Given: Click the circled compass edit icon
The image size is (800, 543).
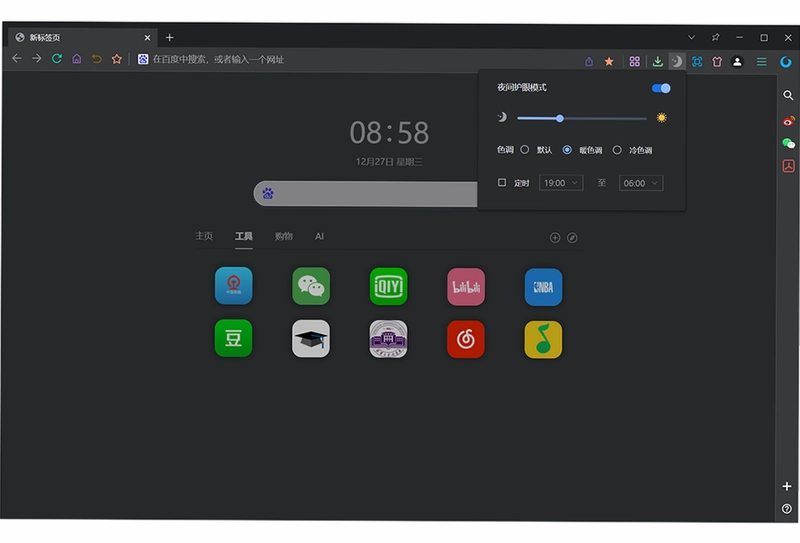Looking at the screenshot, I should (572, 238).
